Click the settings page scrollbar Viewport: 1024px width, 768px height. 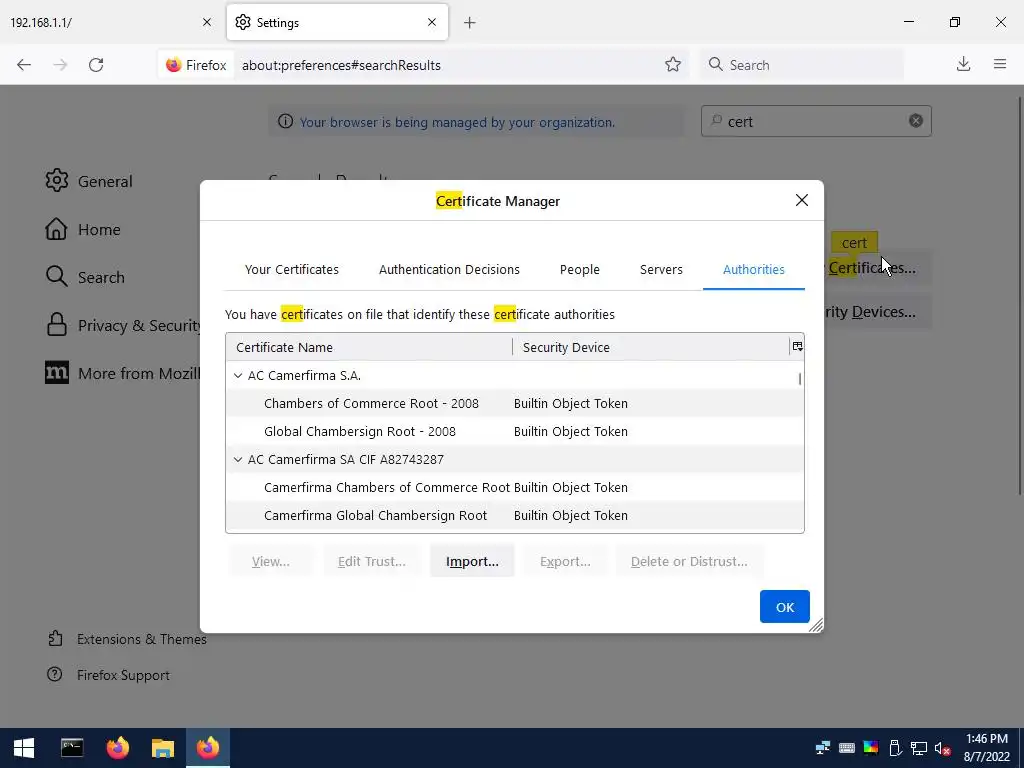(1019, 295)
